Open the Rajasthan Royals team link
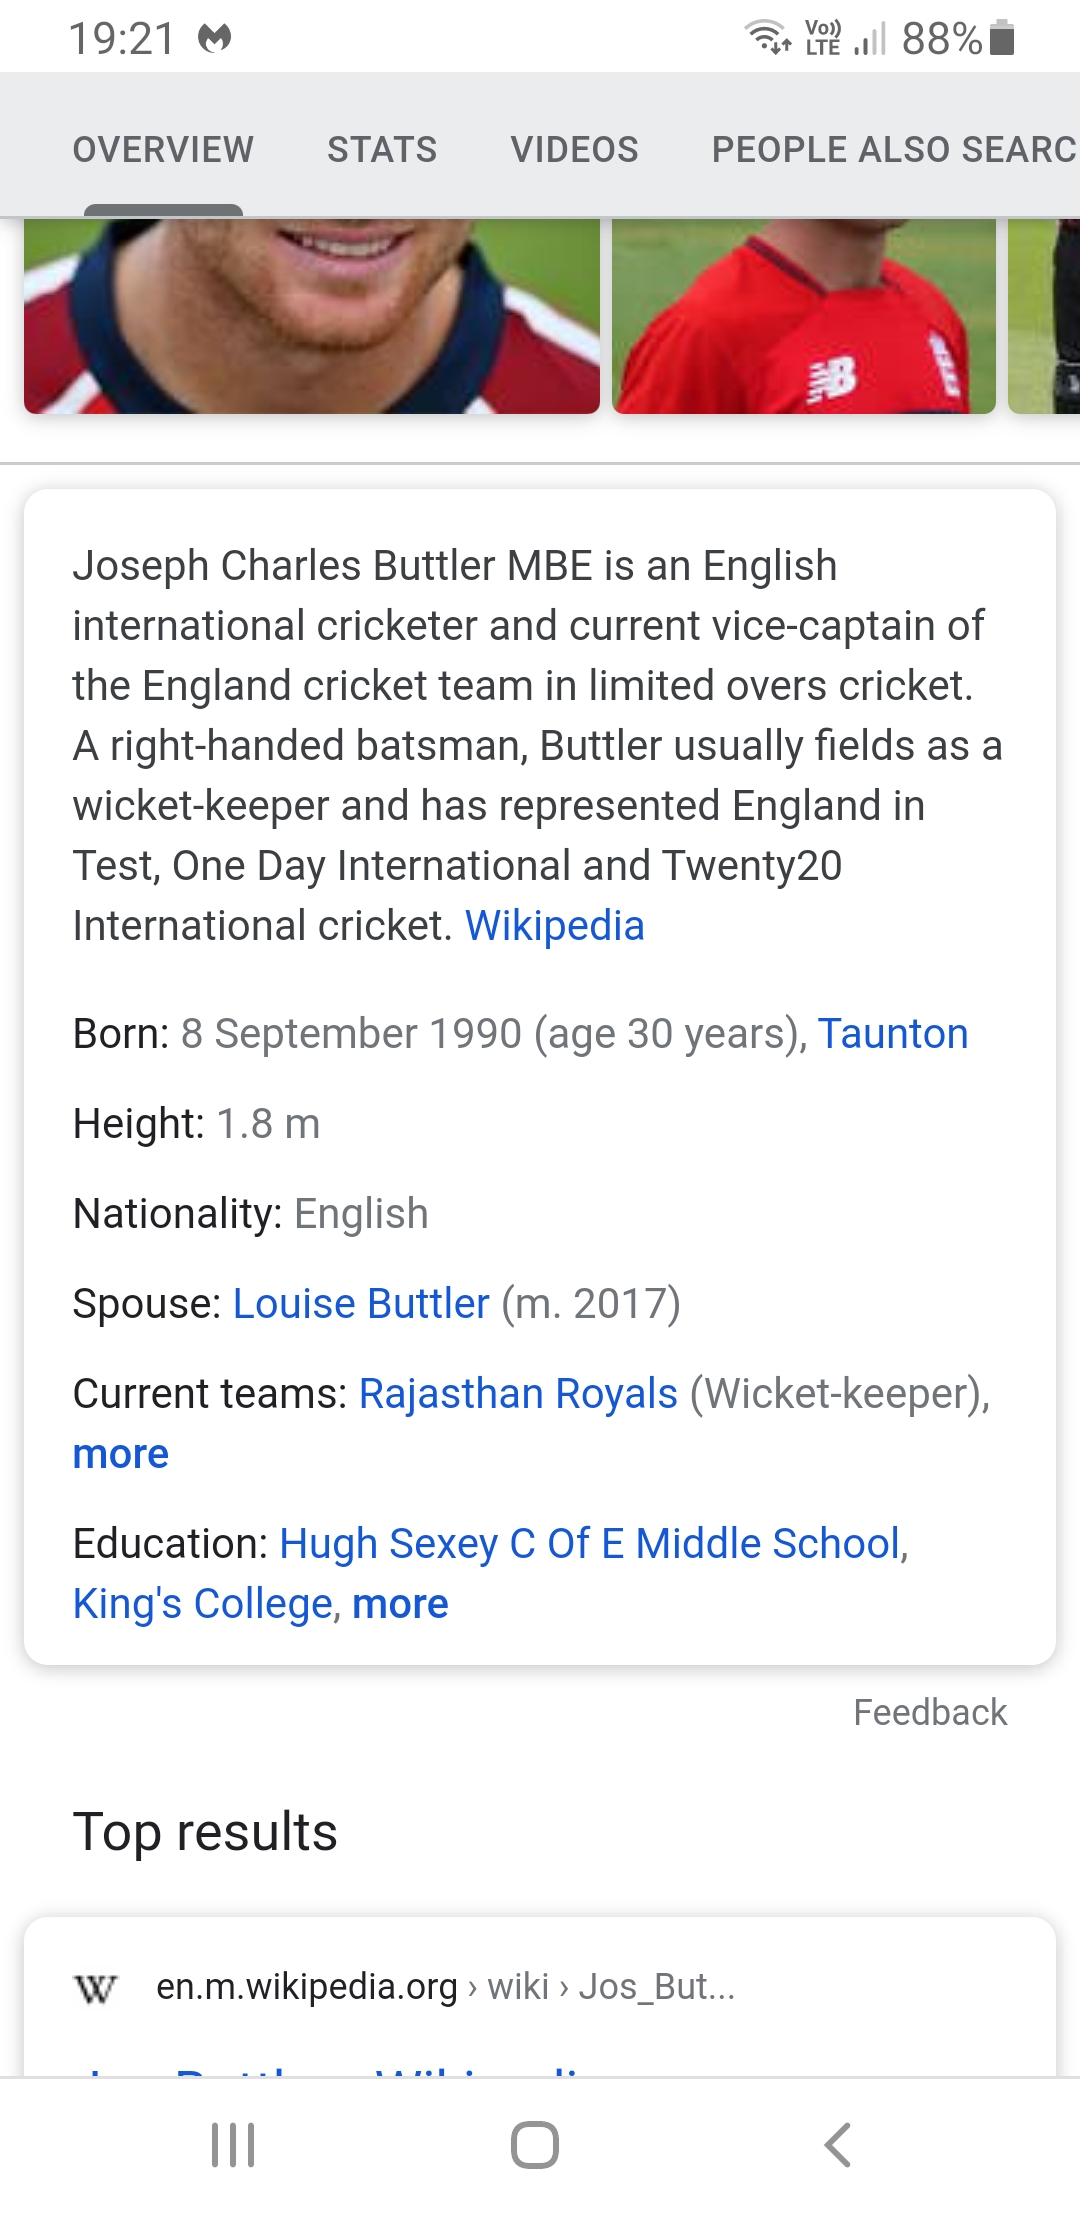The height and width of the screenshot is (2220, 1080). click(x=518, y=1394)
